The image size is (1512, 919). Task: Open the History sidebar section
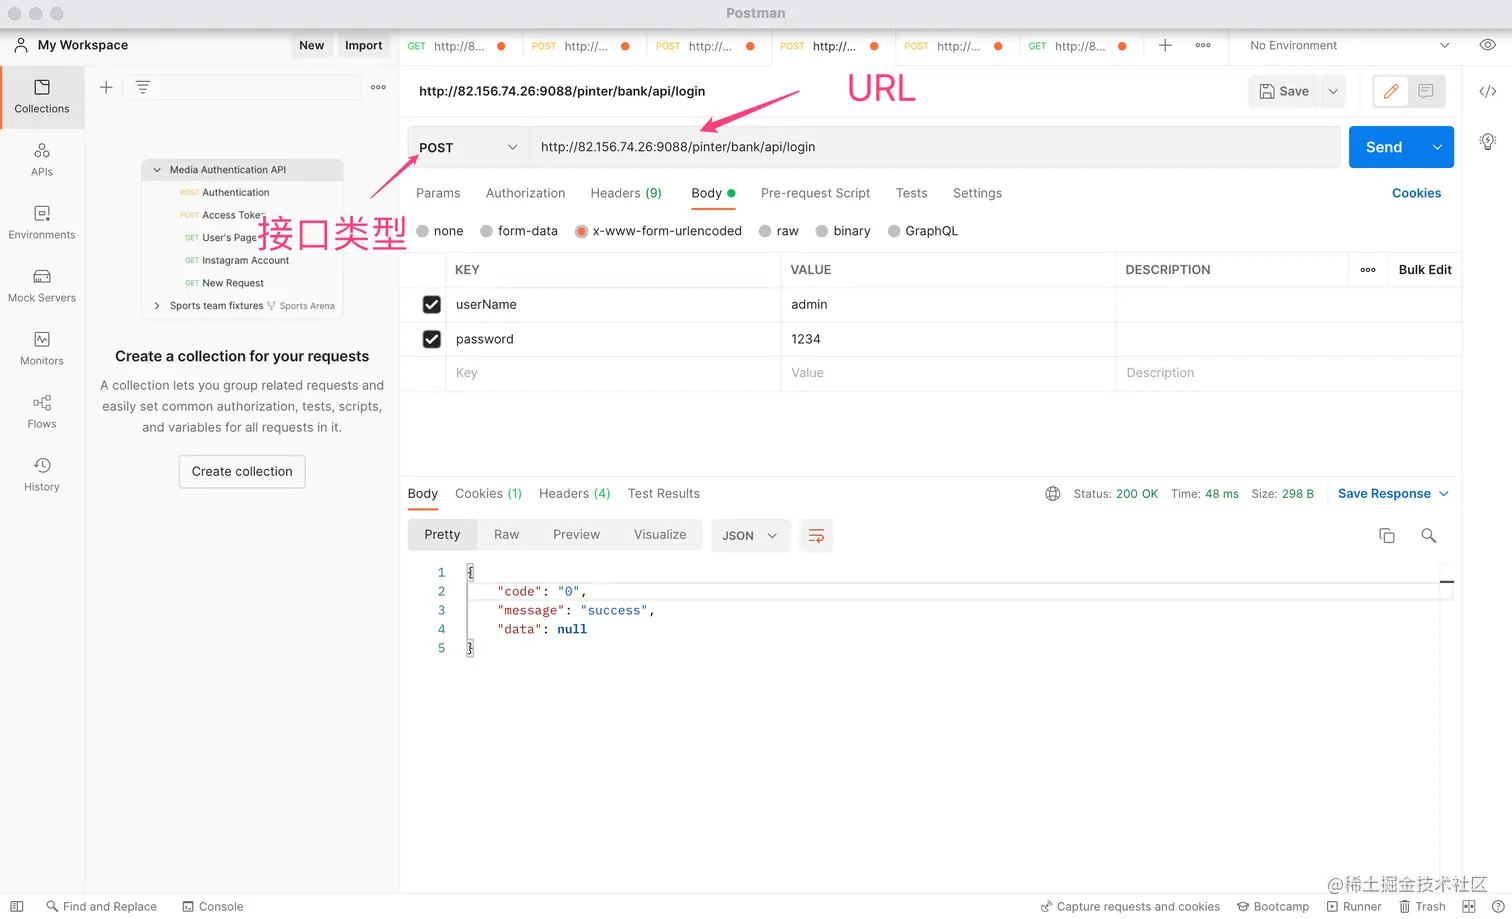point(42,474)
